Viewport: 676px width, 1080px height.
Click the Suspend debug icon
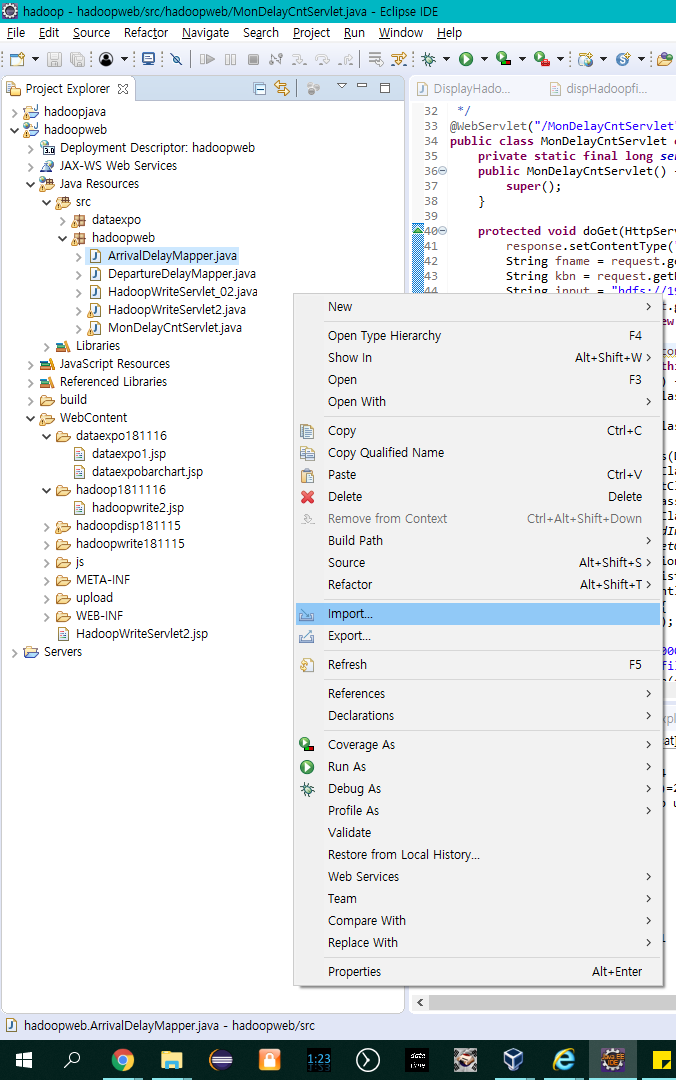[230, 59]
